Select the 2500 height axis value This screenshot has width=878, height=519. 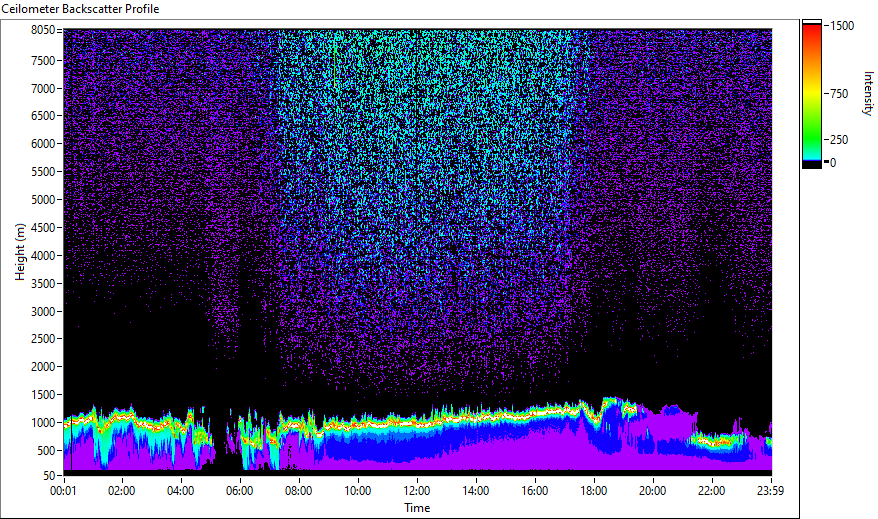coord(43,339)
